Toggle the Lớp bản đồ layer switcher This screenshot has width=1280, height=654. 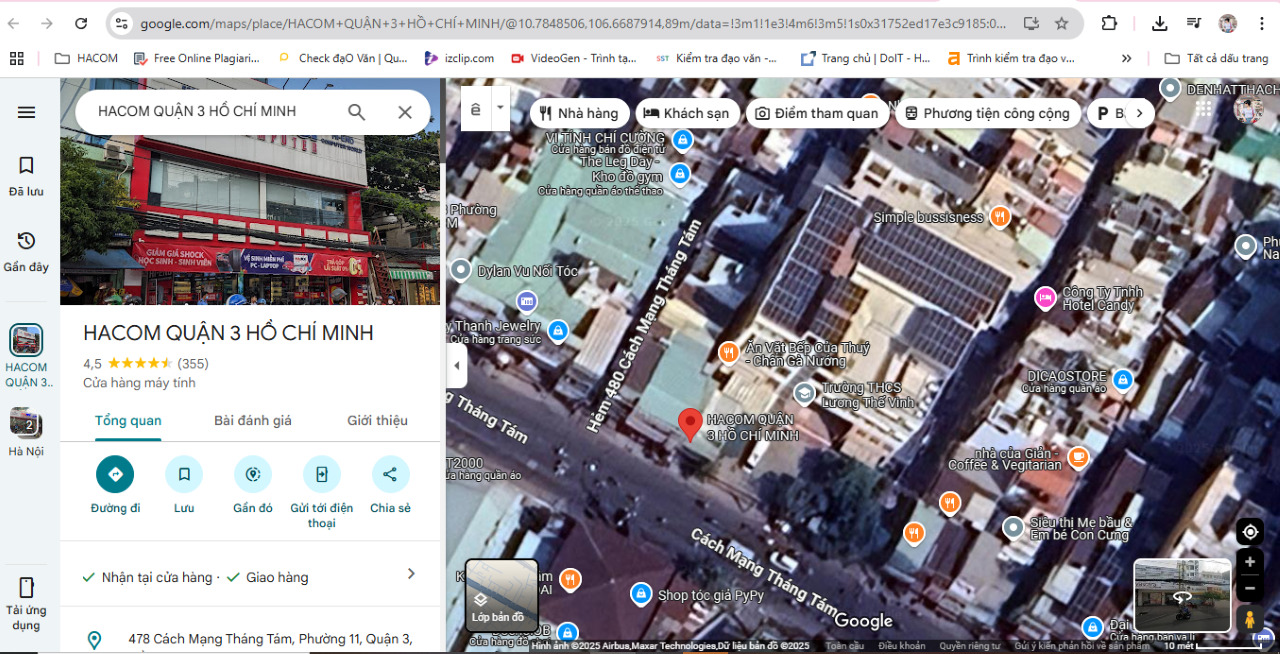pos(502,595)
